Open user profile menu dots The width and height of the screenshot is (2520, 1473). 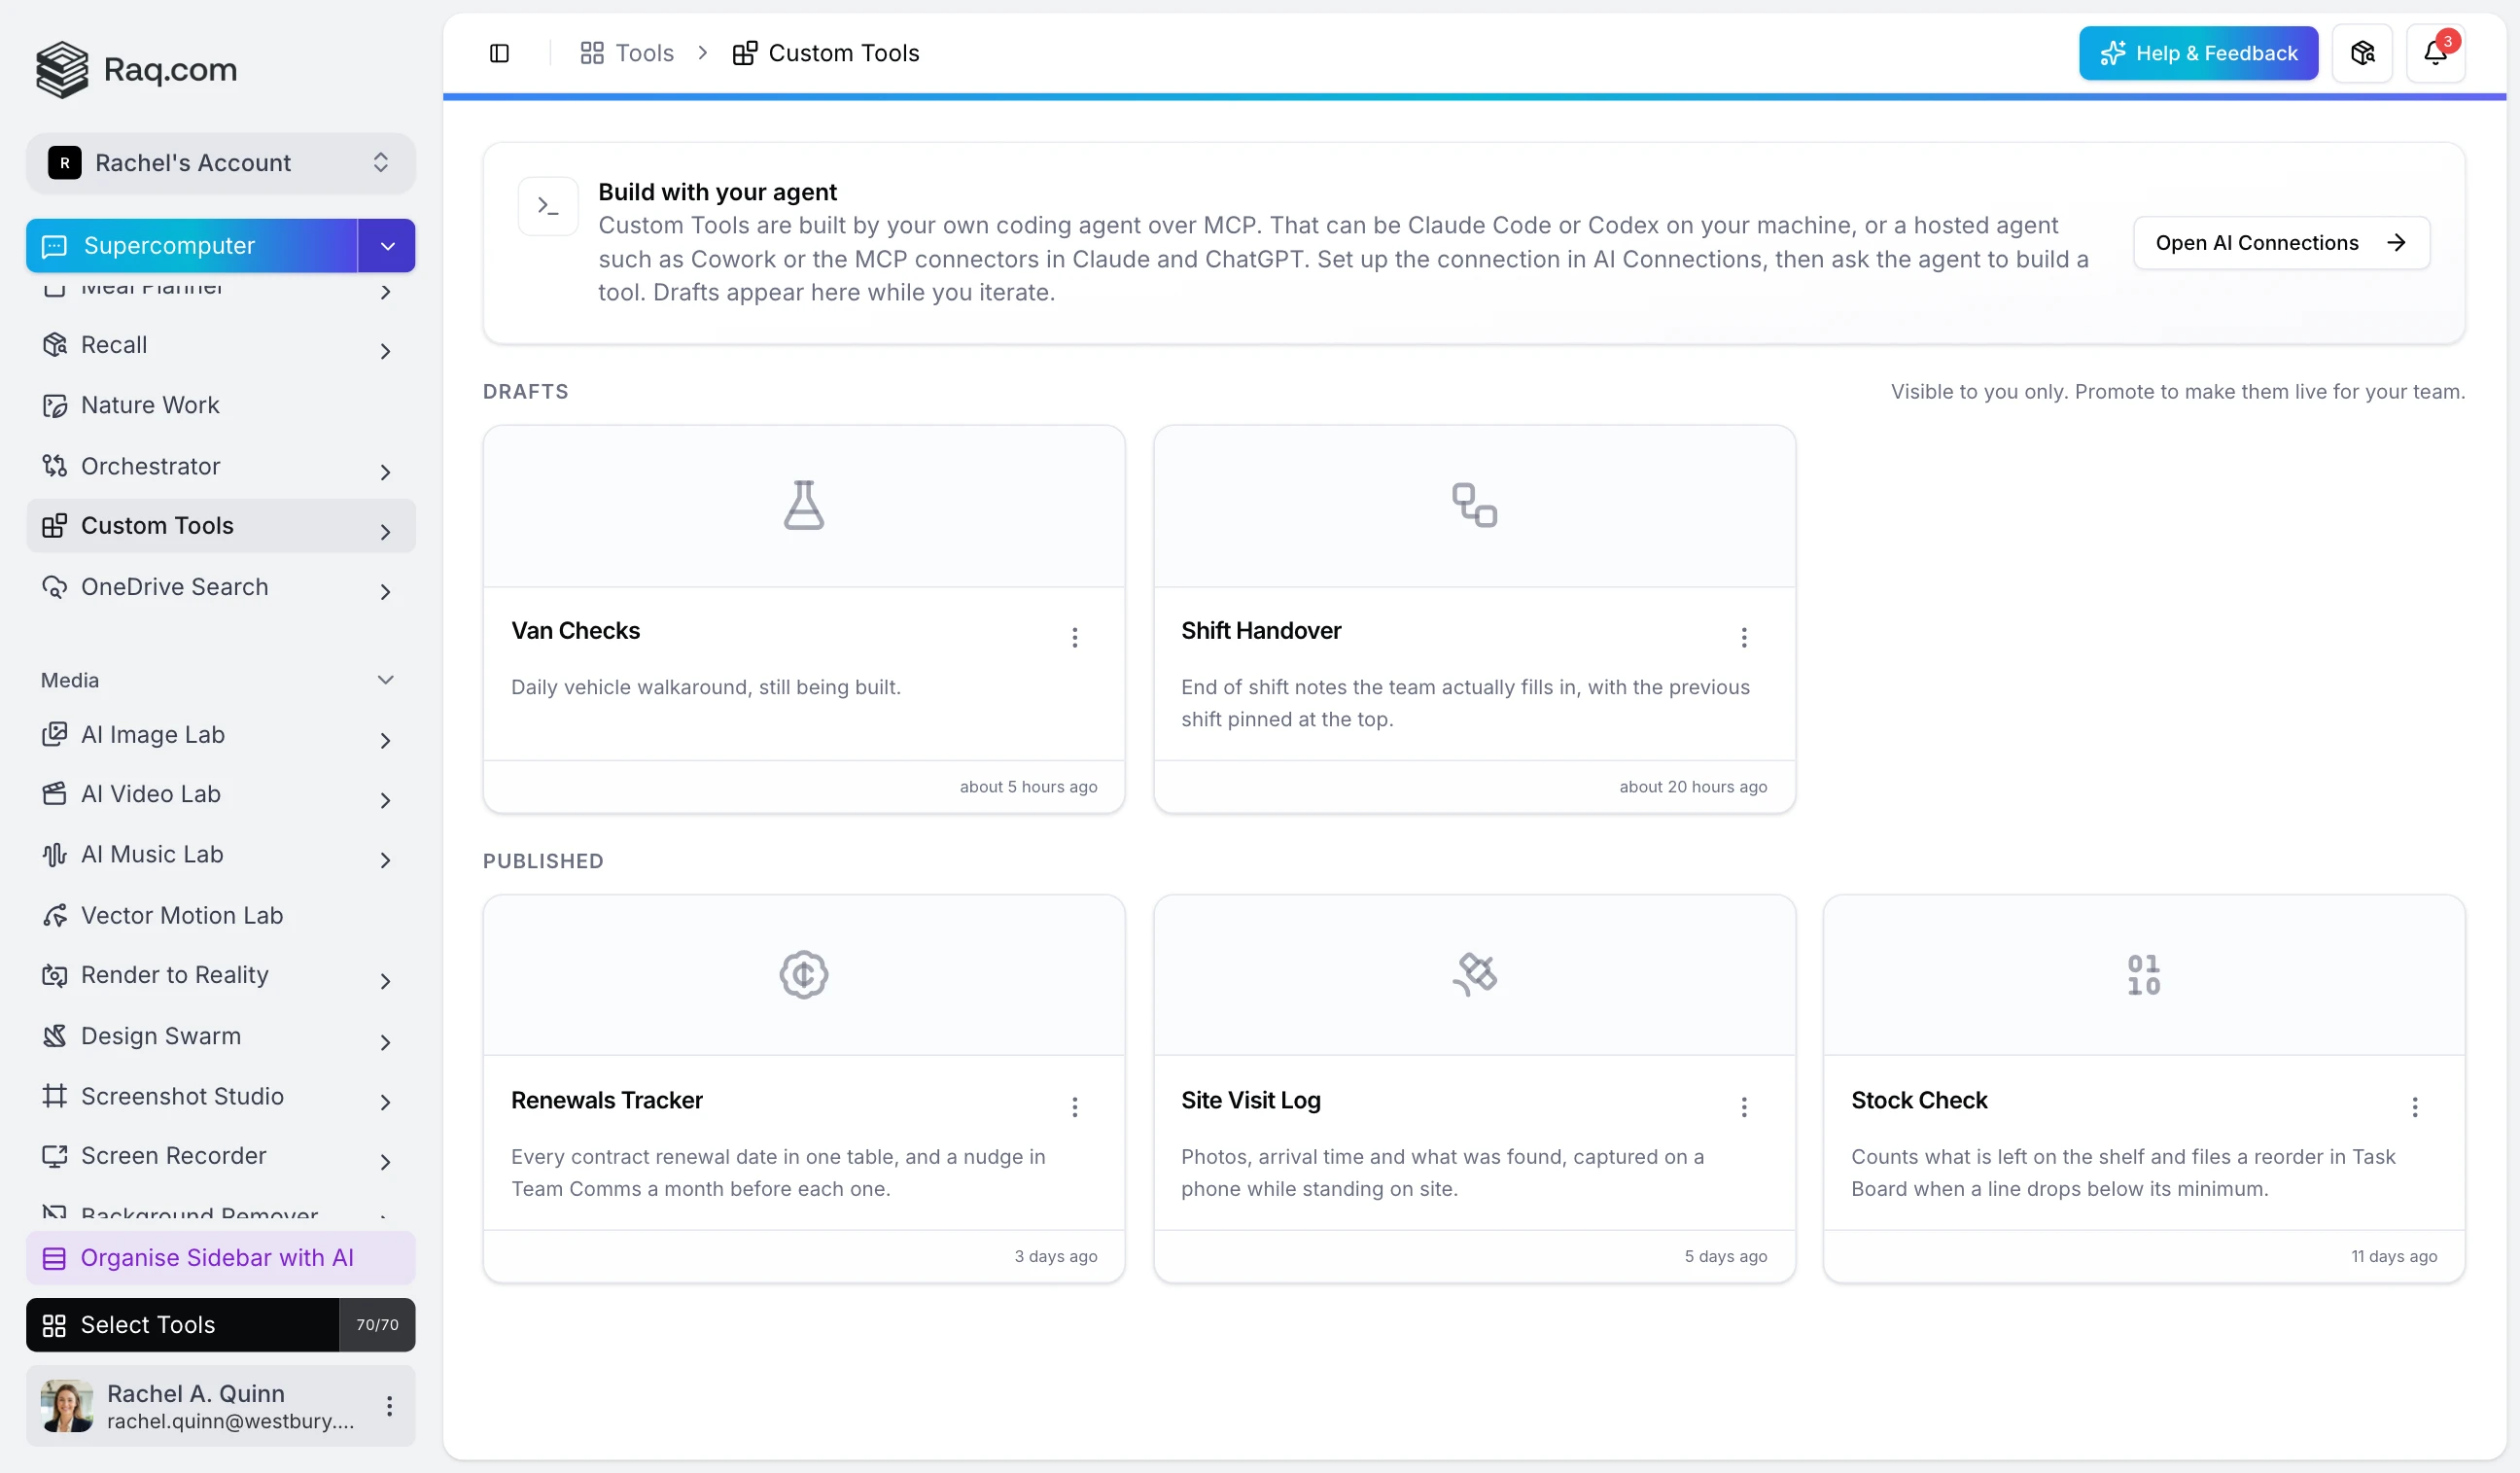pos(389,1405)
